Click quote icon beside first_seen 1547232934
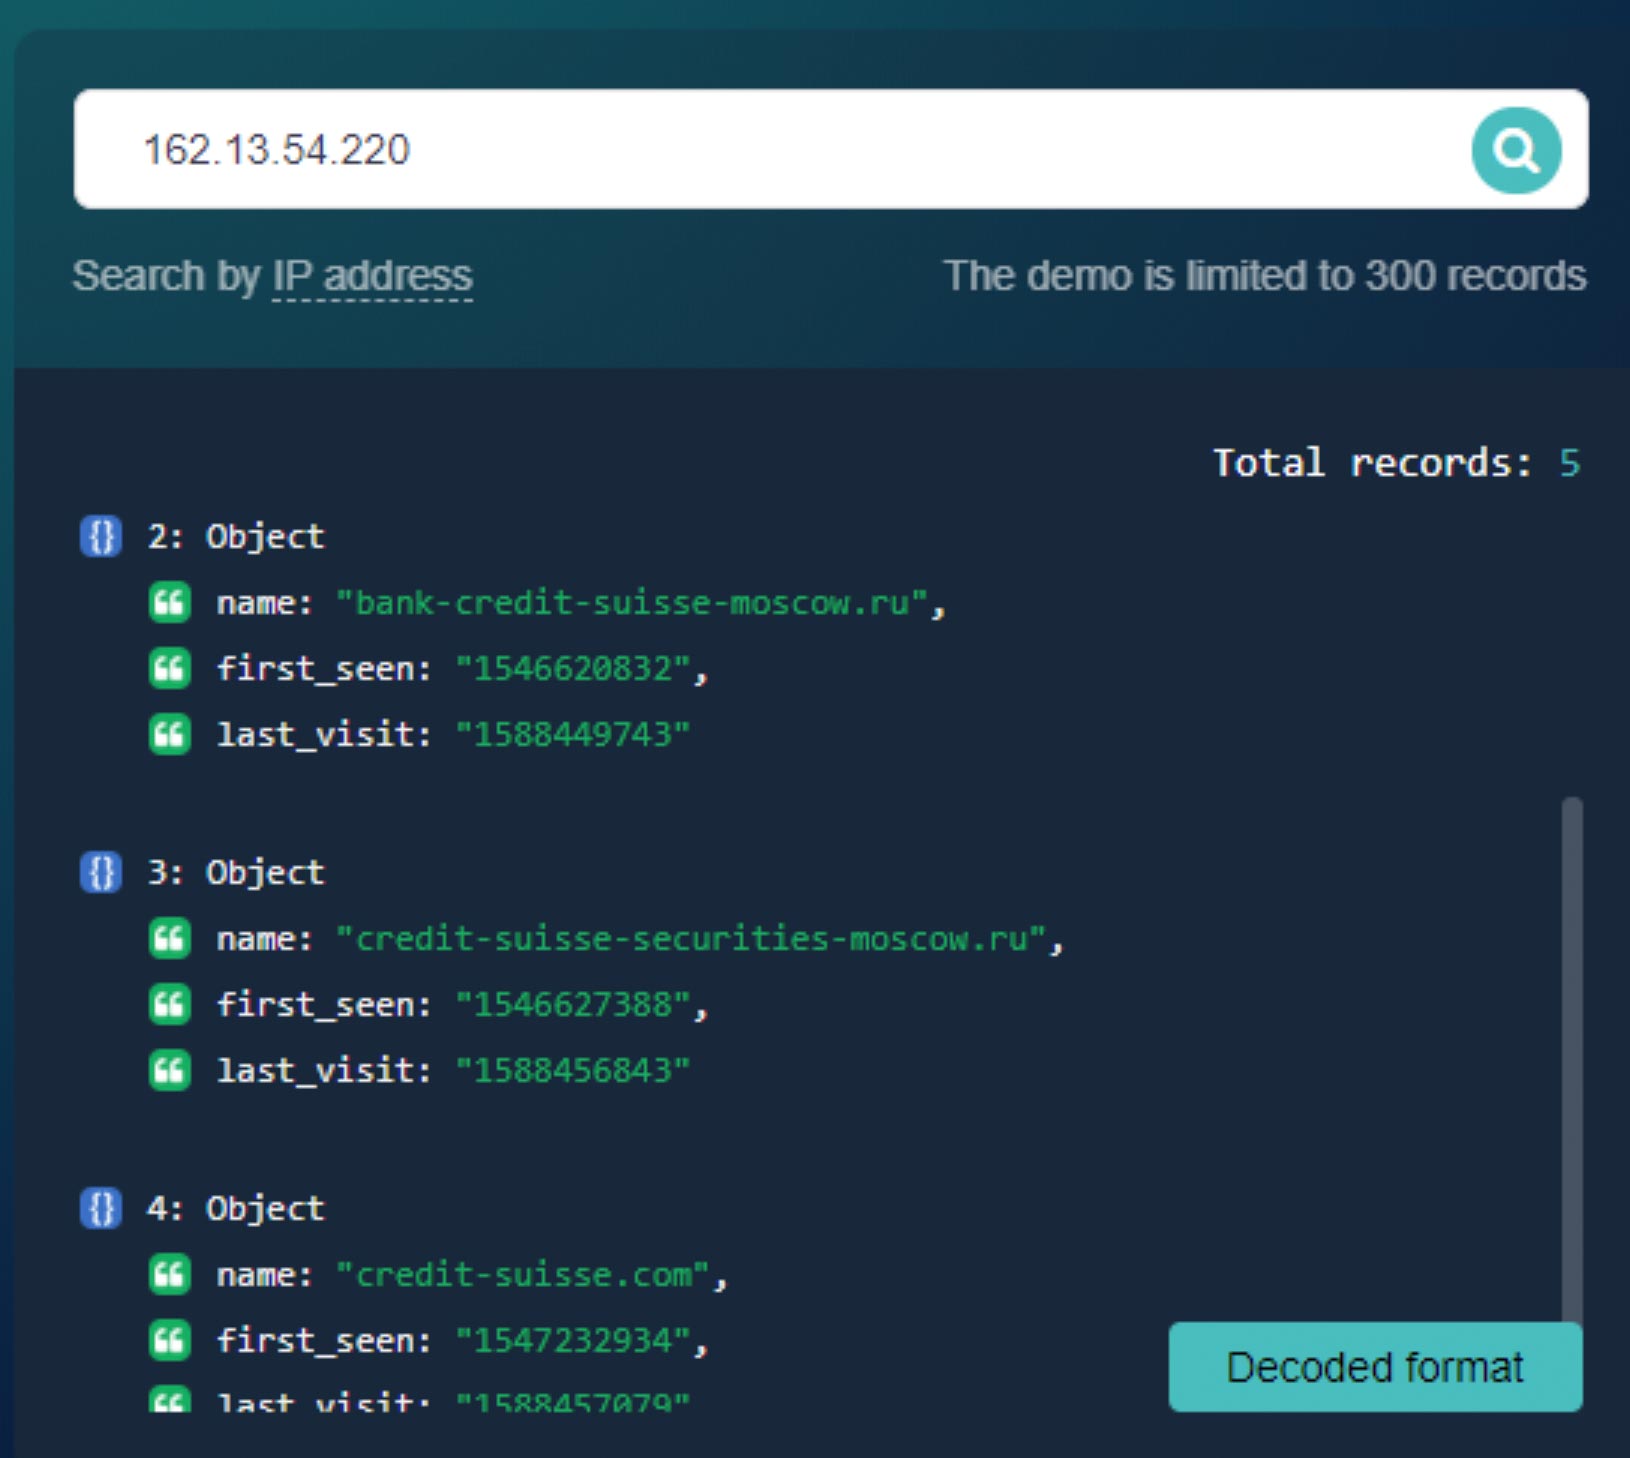Image resolution: width=1630 pixels, height=1458 pixels. pyautogui.click(x=169, y=1340)
